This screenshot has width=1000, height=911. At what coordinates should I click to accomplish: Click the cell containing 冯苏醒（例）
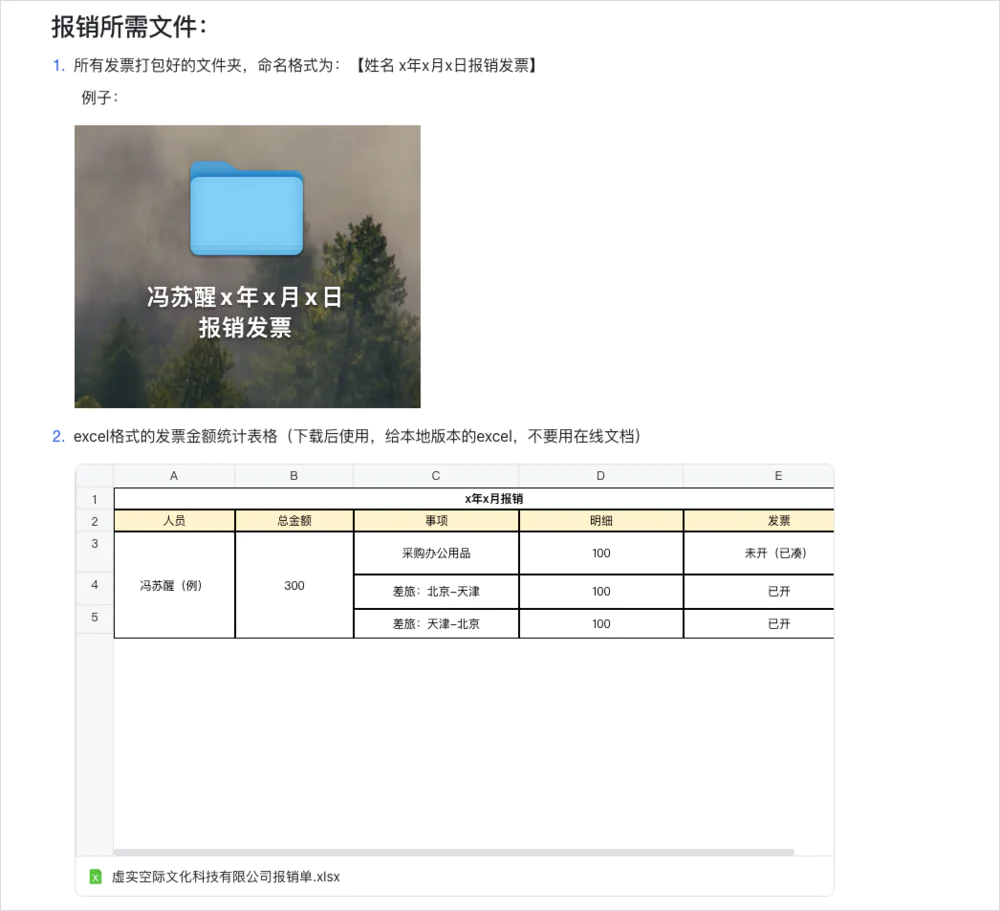[173, 585]
